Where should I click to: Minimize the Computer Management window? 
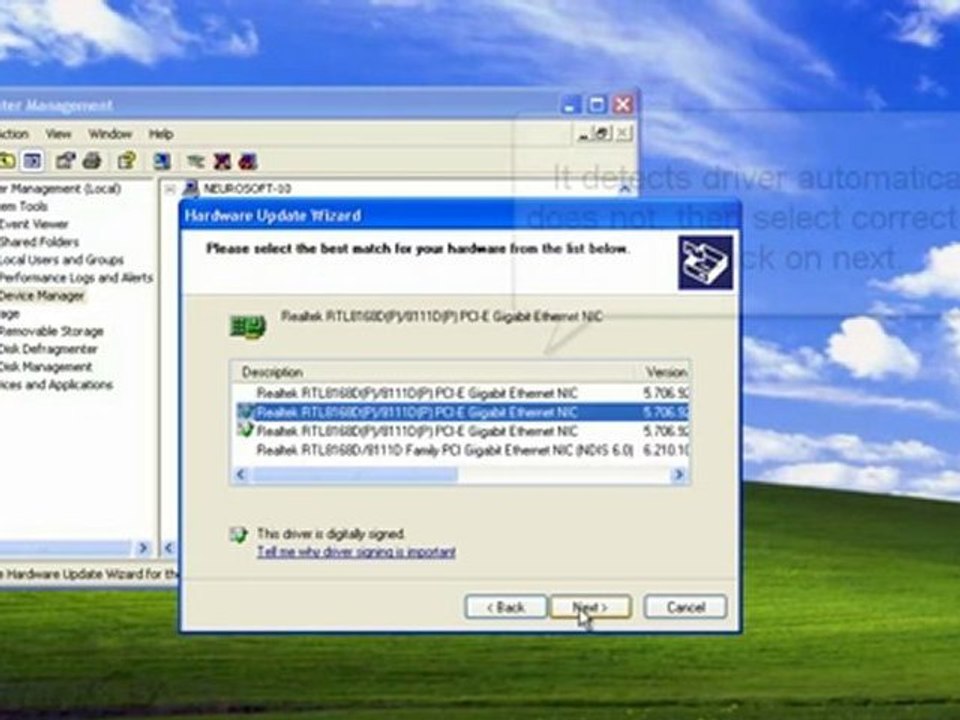(571, 105)
